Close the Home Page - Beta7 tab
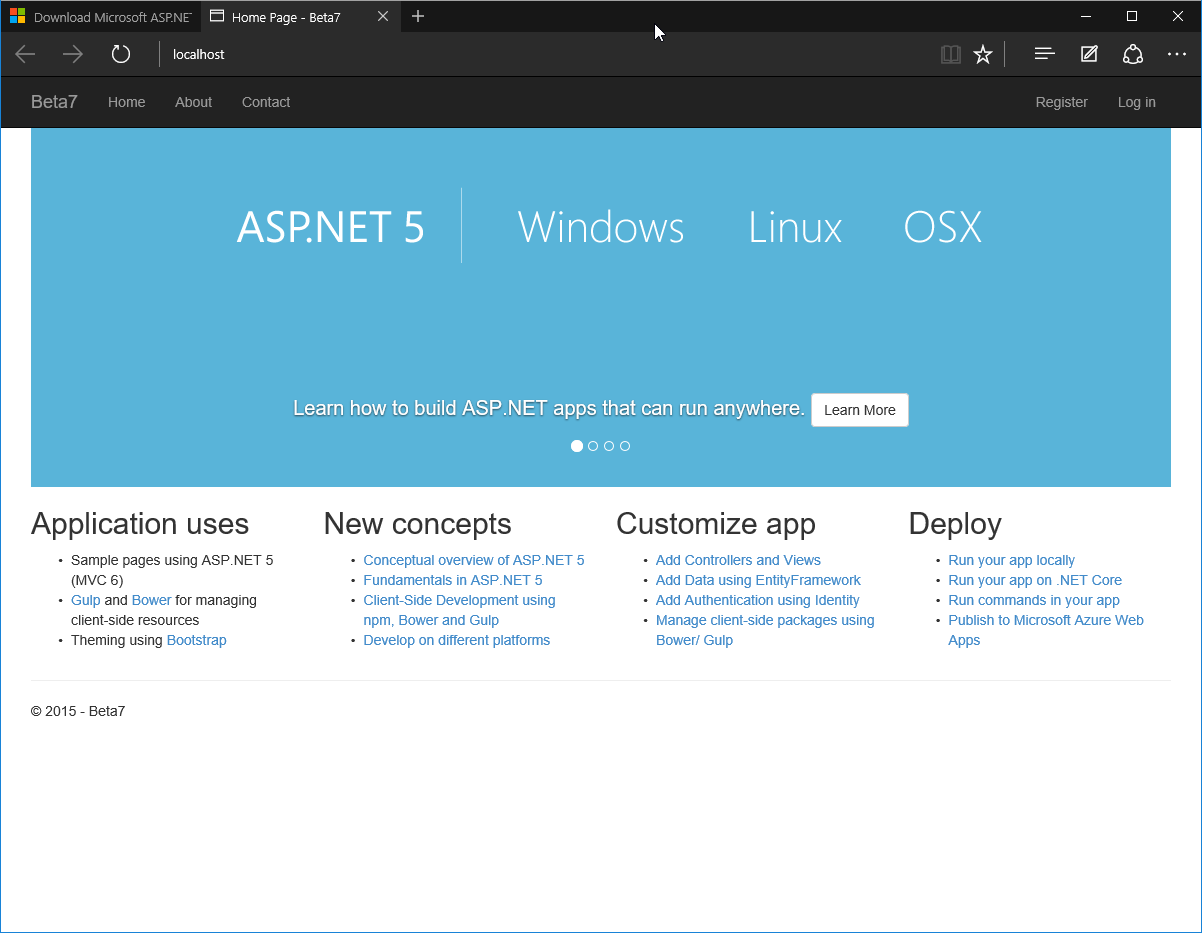Image resolution: width=1202 pixels, height=933 pixels. (x=383, y=16)
